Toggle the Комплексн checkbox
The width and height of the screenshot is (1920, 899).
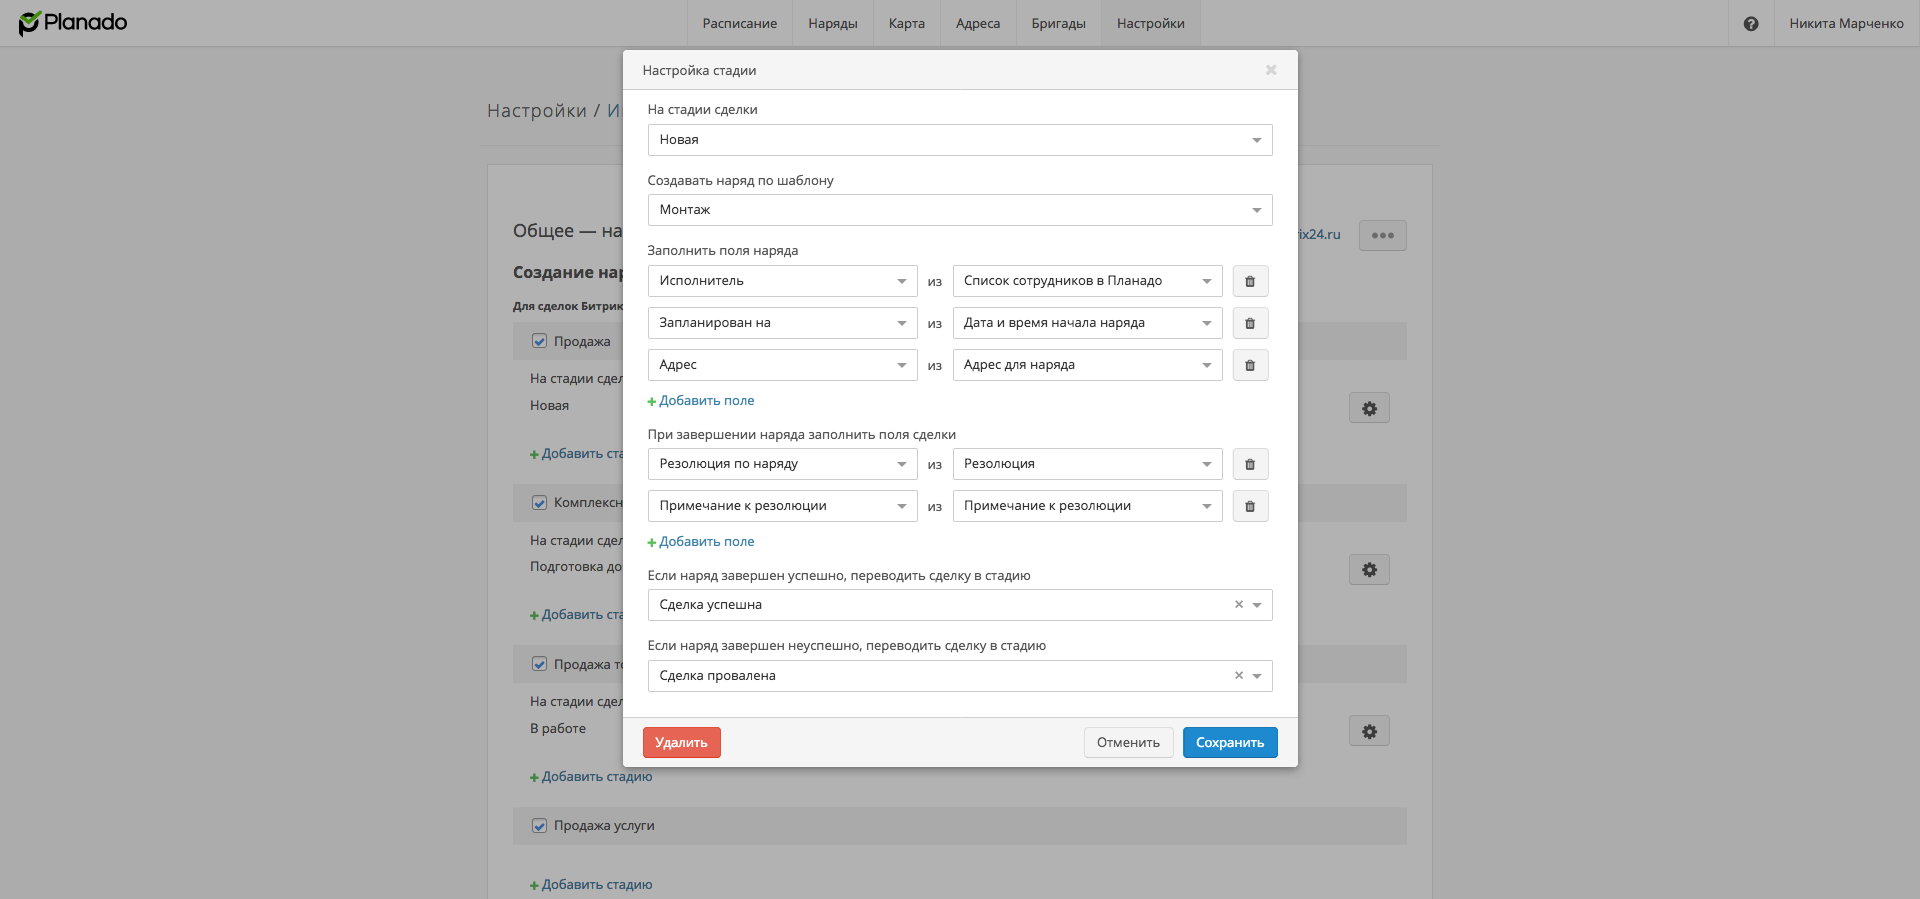coord(539,503)
